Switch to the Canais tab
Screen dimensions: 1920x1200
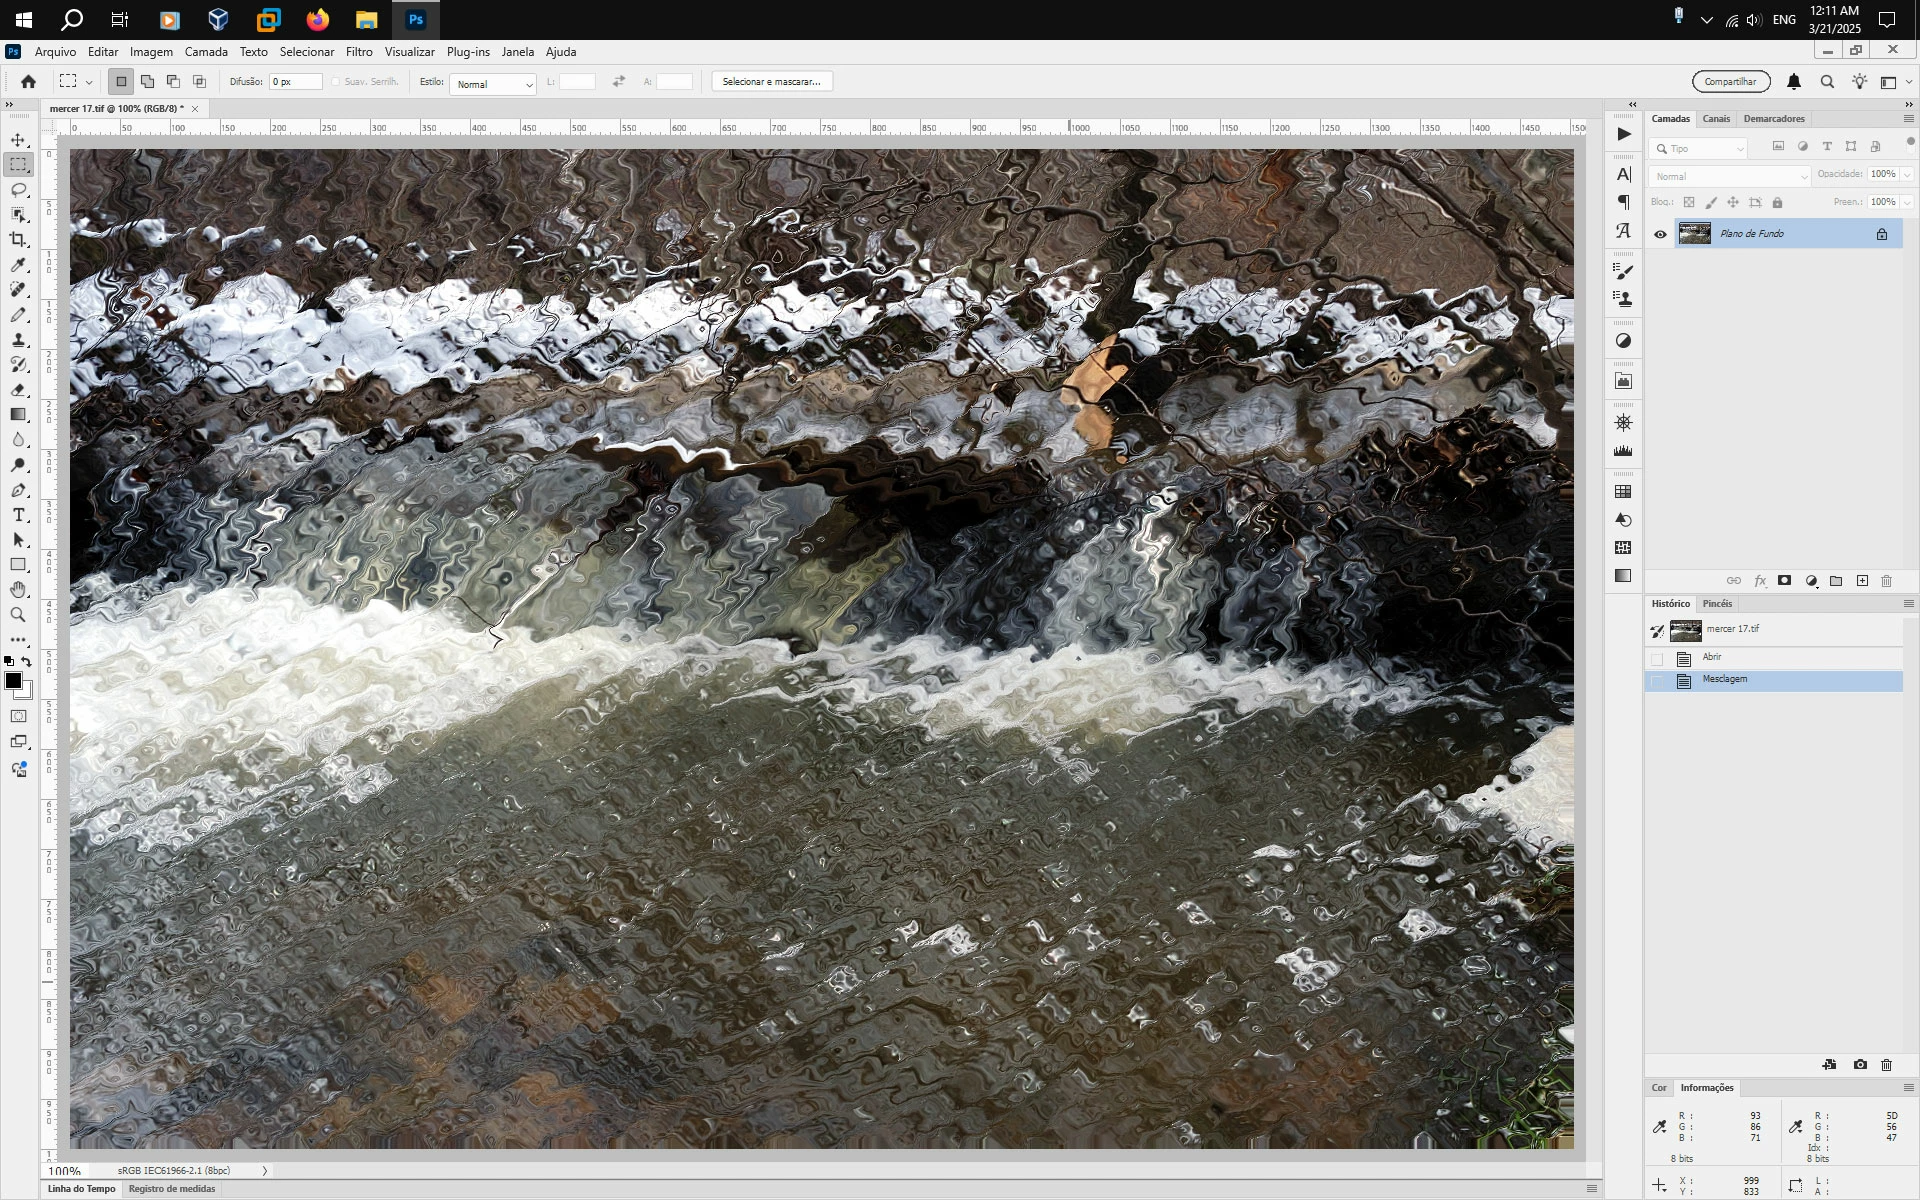click(1716, 119)
